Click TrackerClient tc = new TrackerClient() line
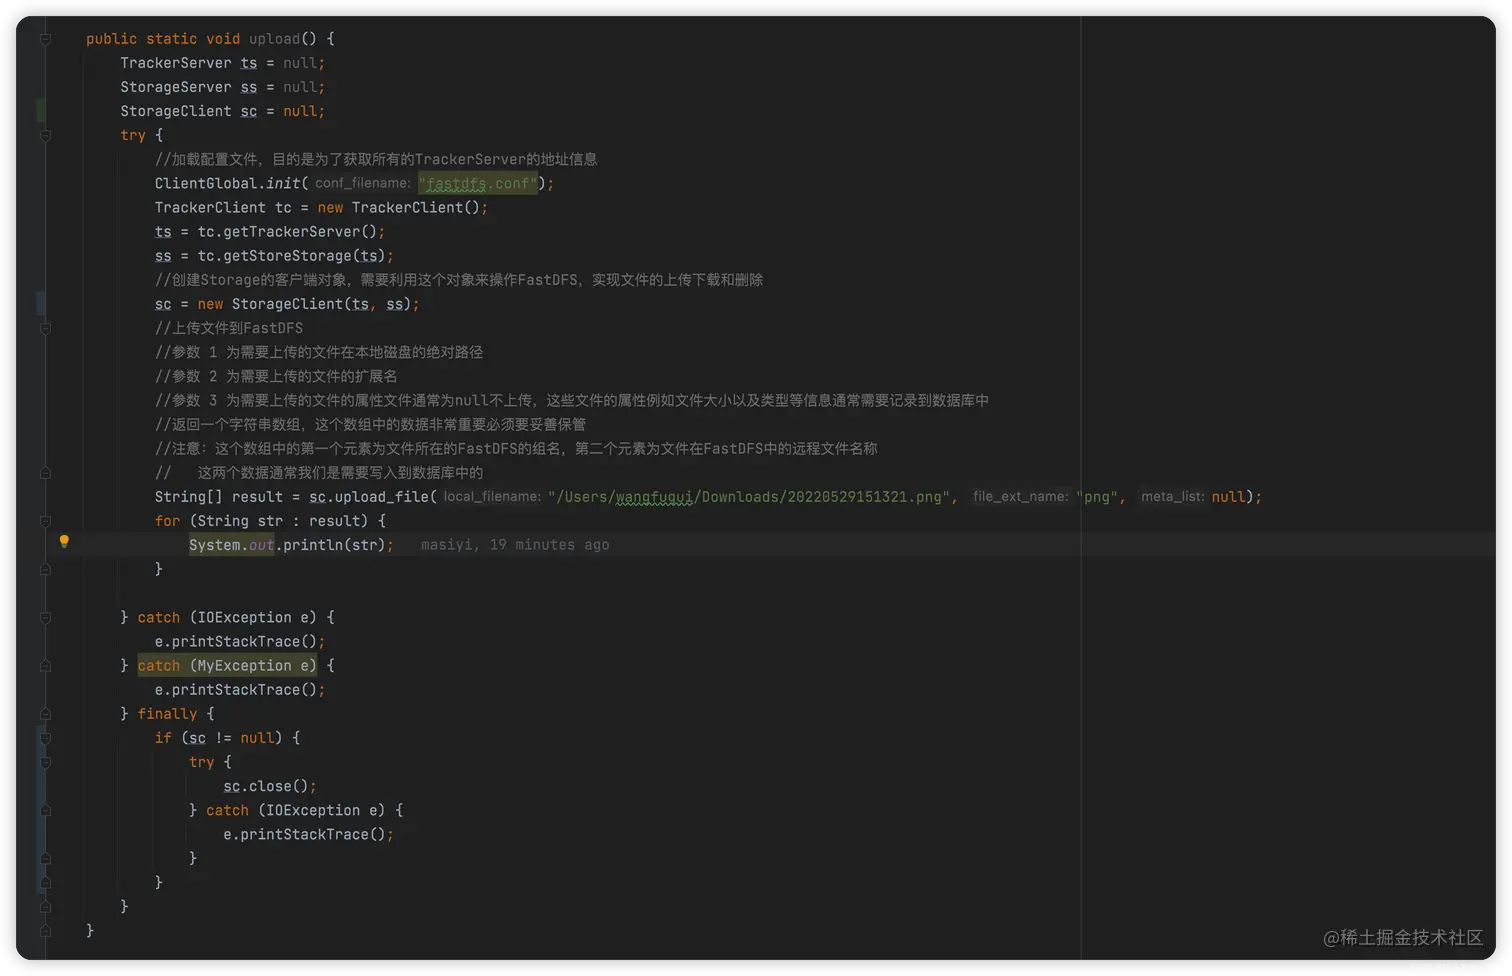The width and height of the screenshot is (1512, 976). (x=321, y=208)
